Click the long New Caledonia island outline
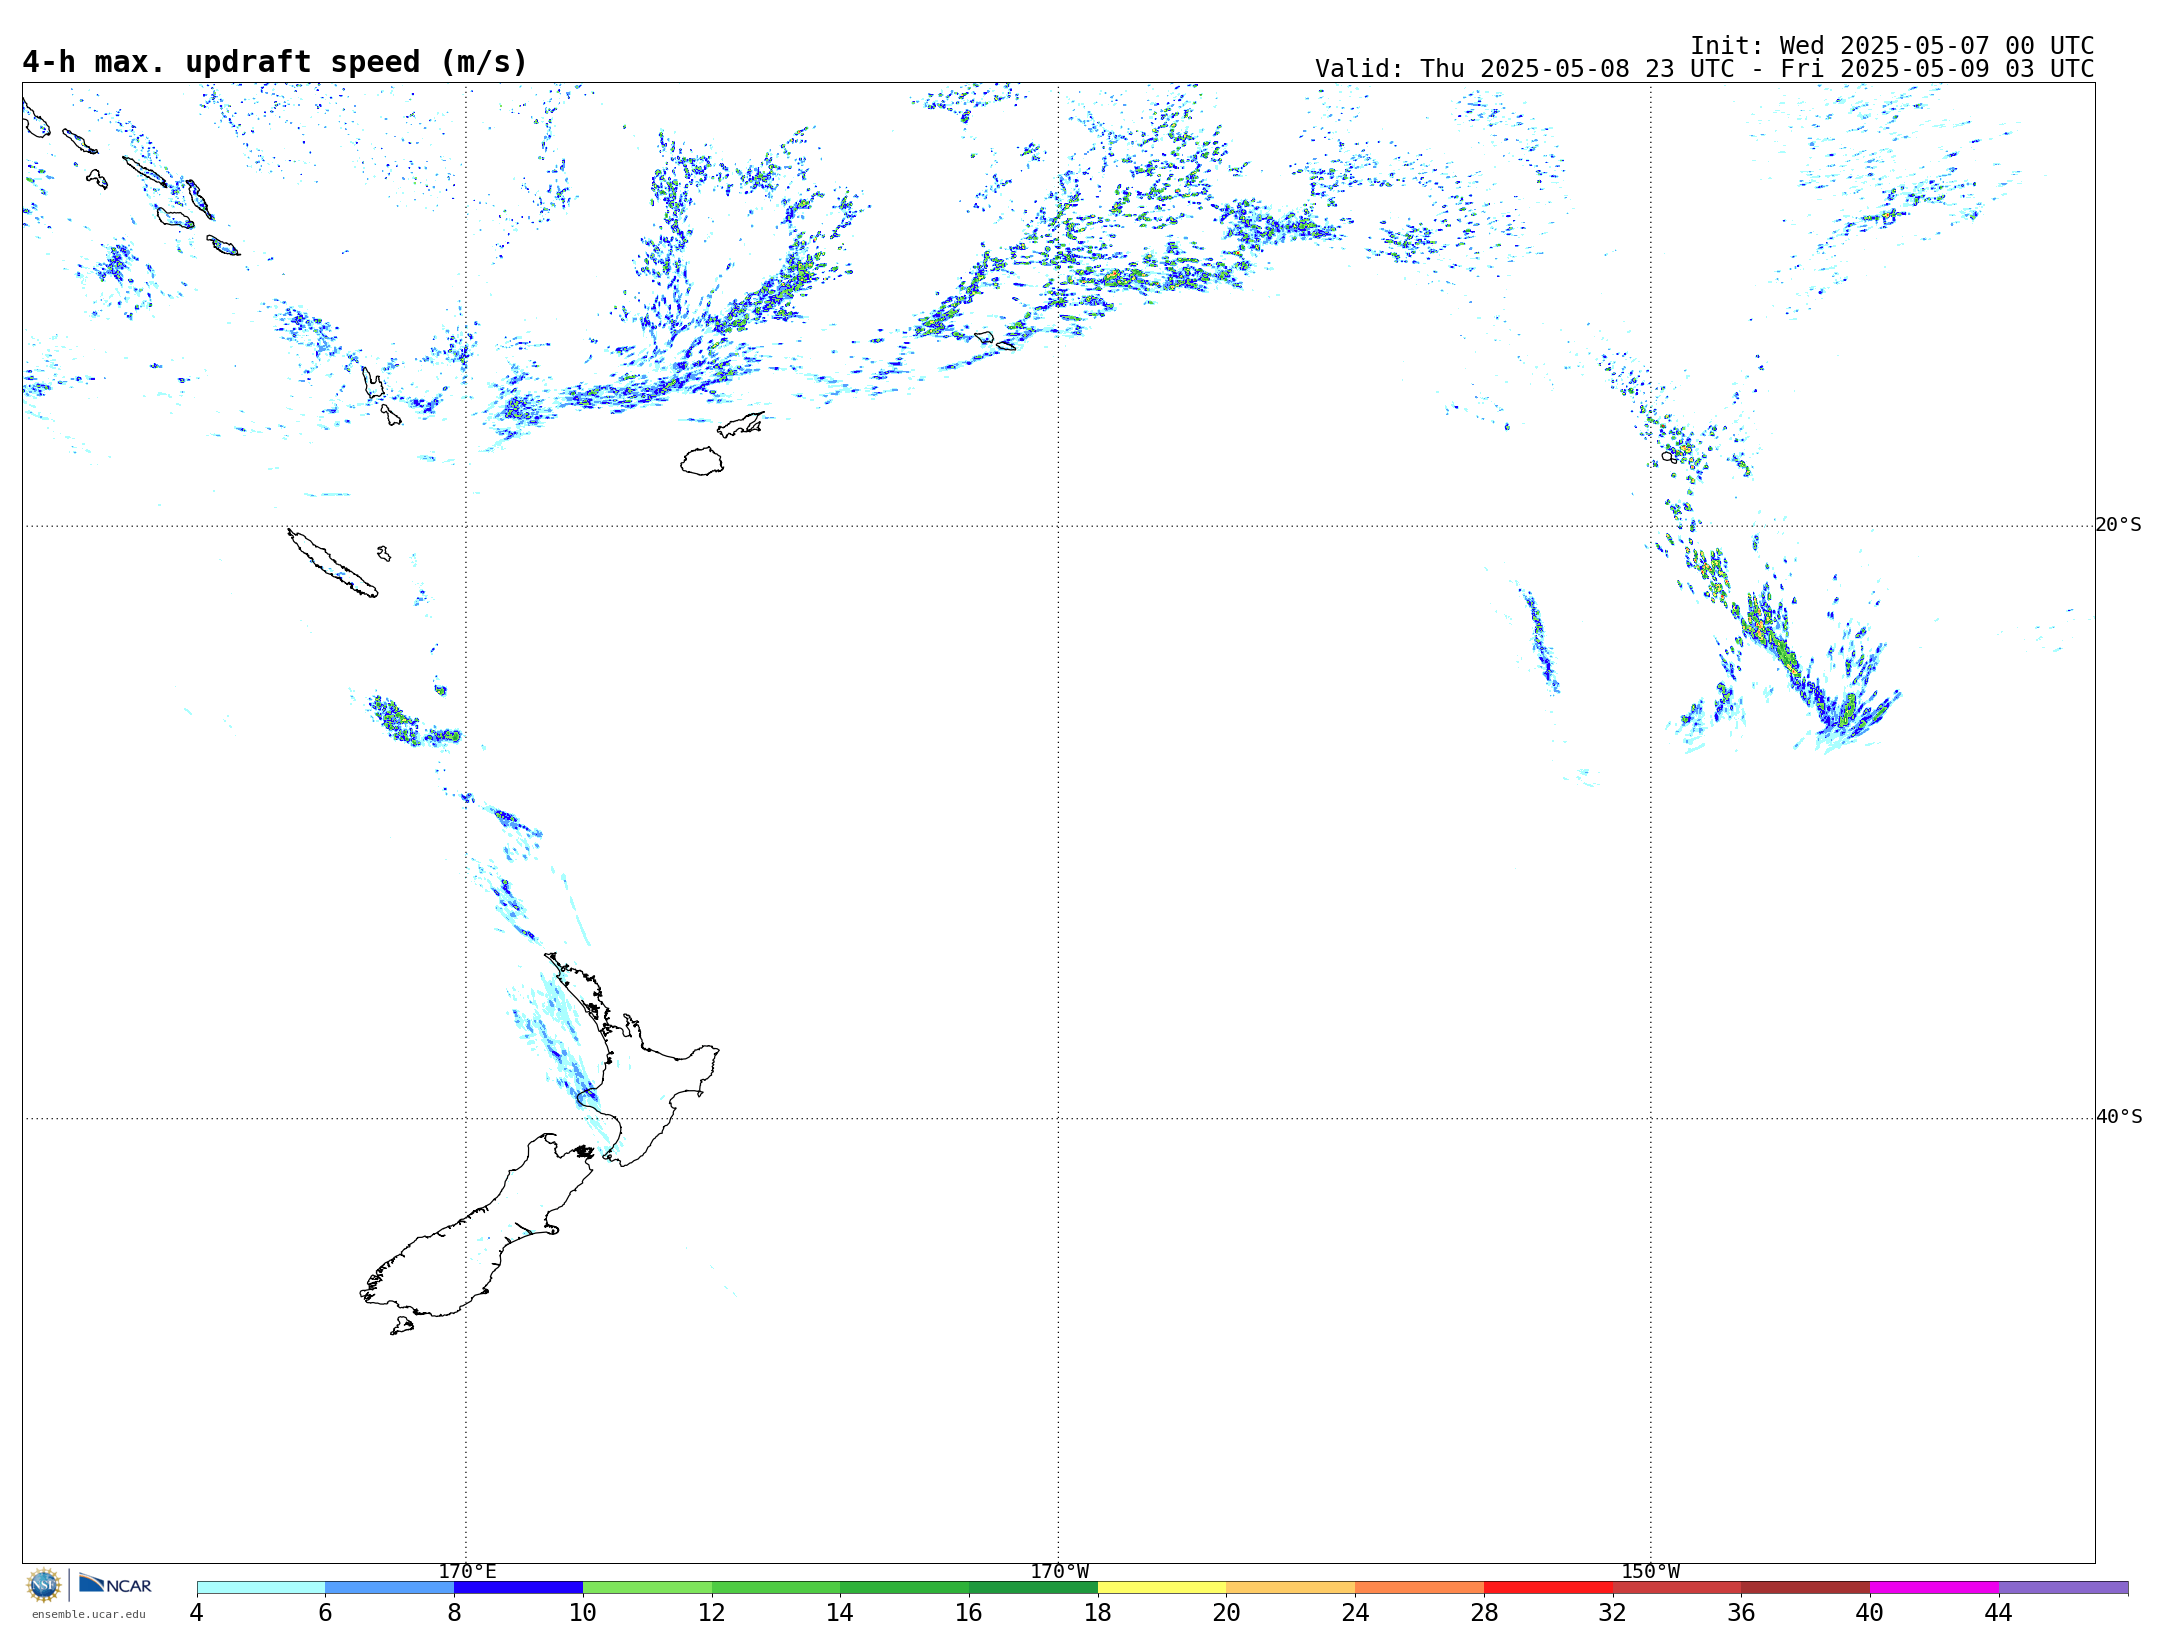The height and width of the screenshot is (1626, 2160). coord(332,563)
